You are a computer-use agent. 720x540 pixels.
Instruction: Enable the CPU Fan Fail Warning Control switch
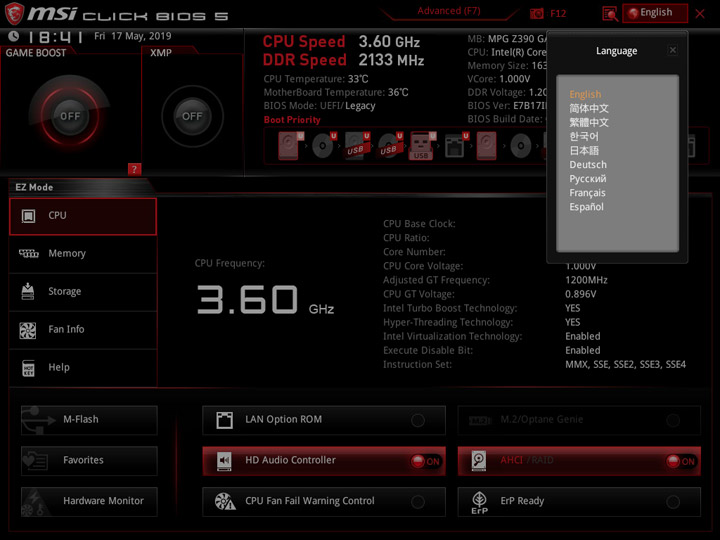point(418,502)
